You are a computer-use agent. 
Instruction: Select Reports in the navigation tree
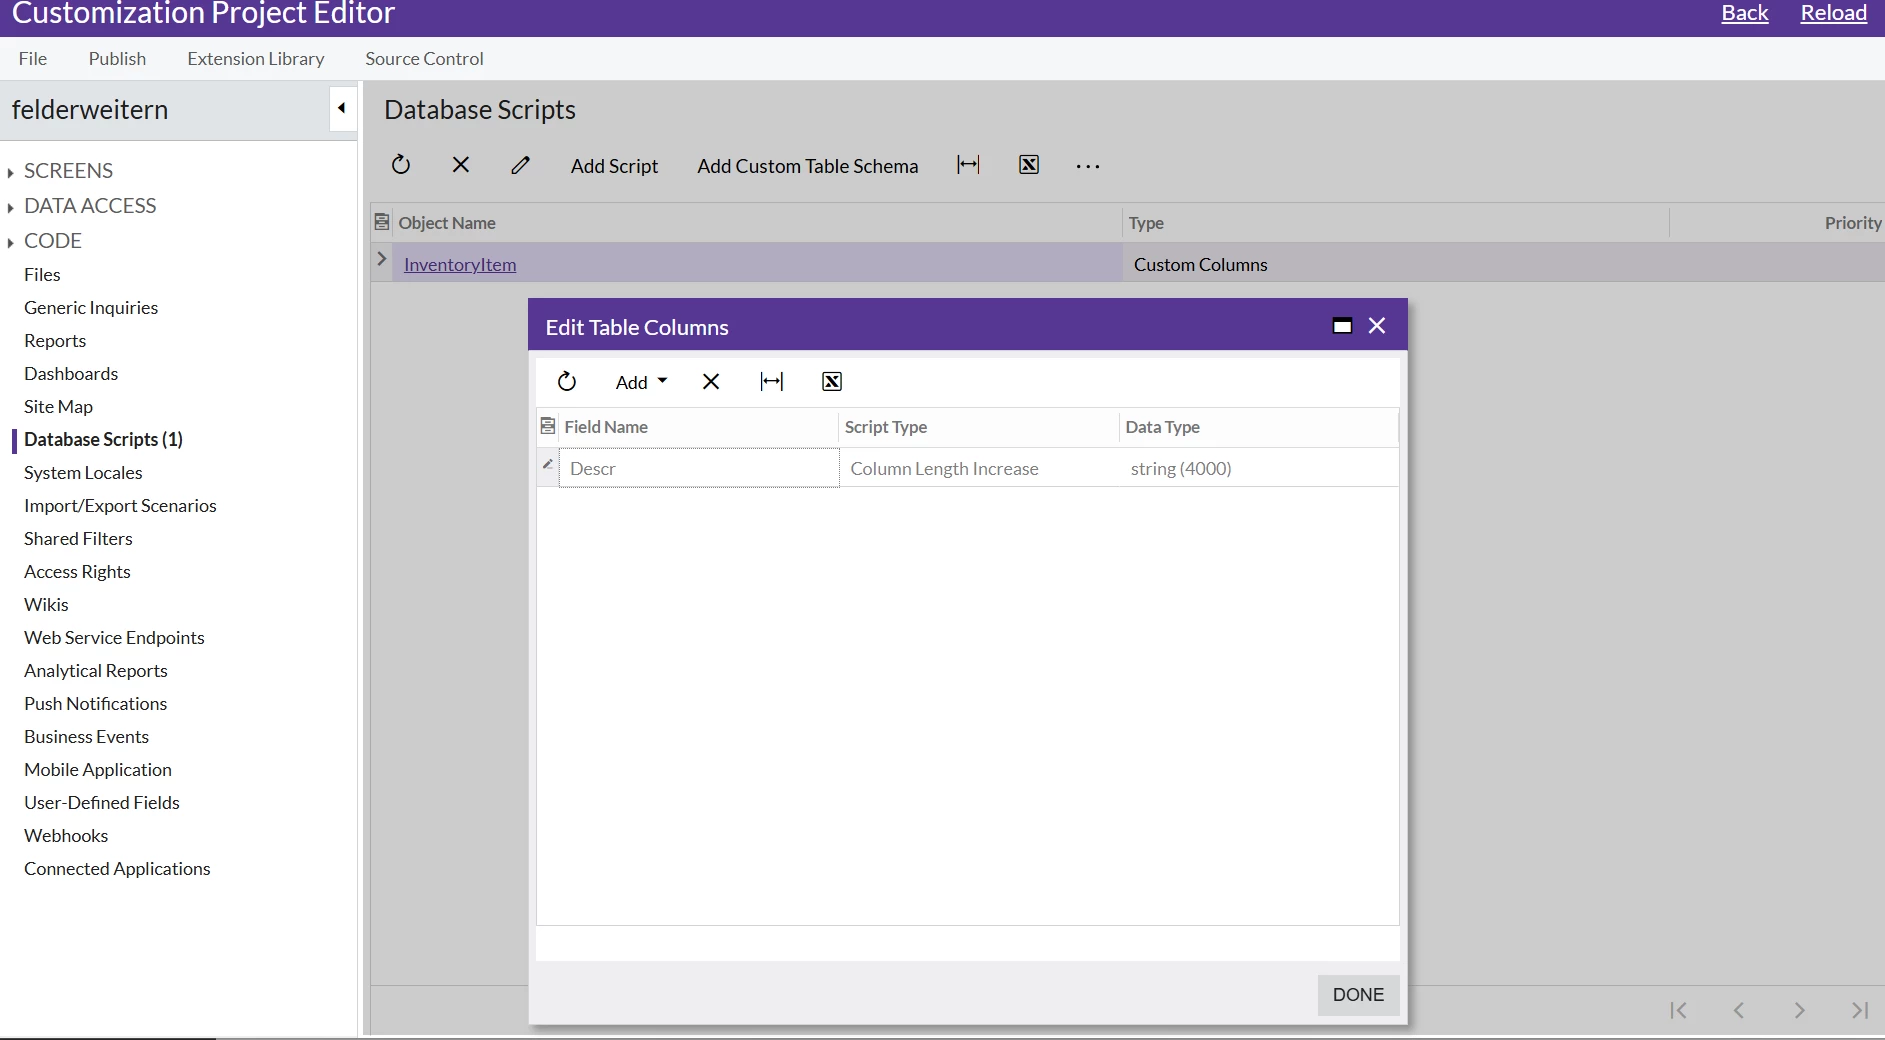pos(55,341)
